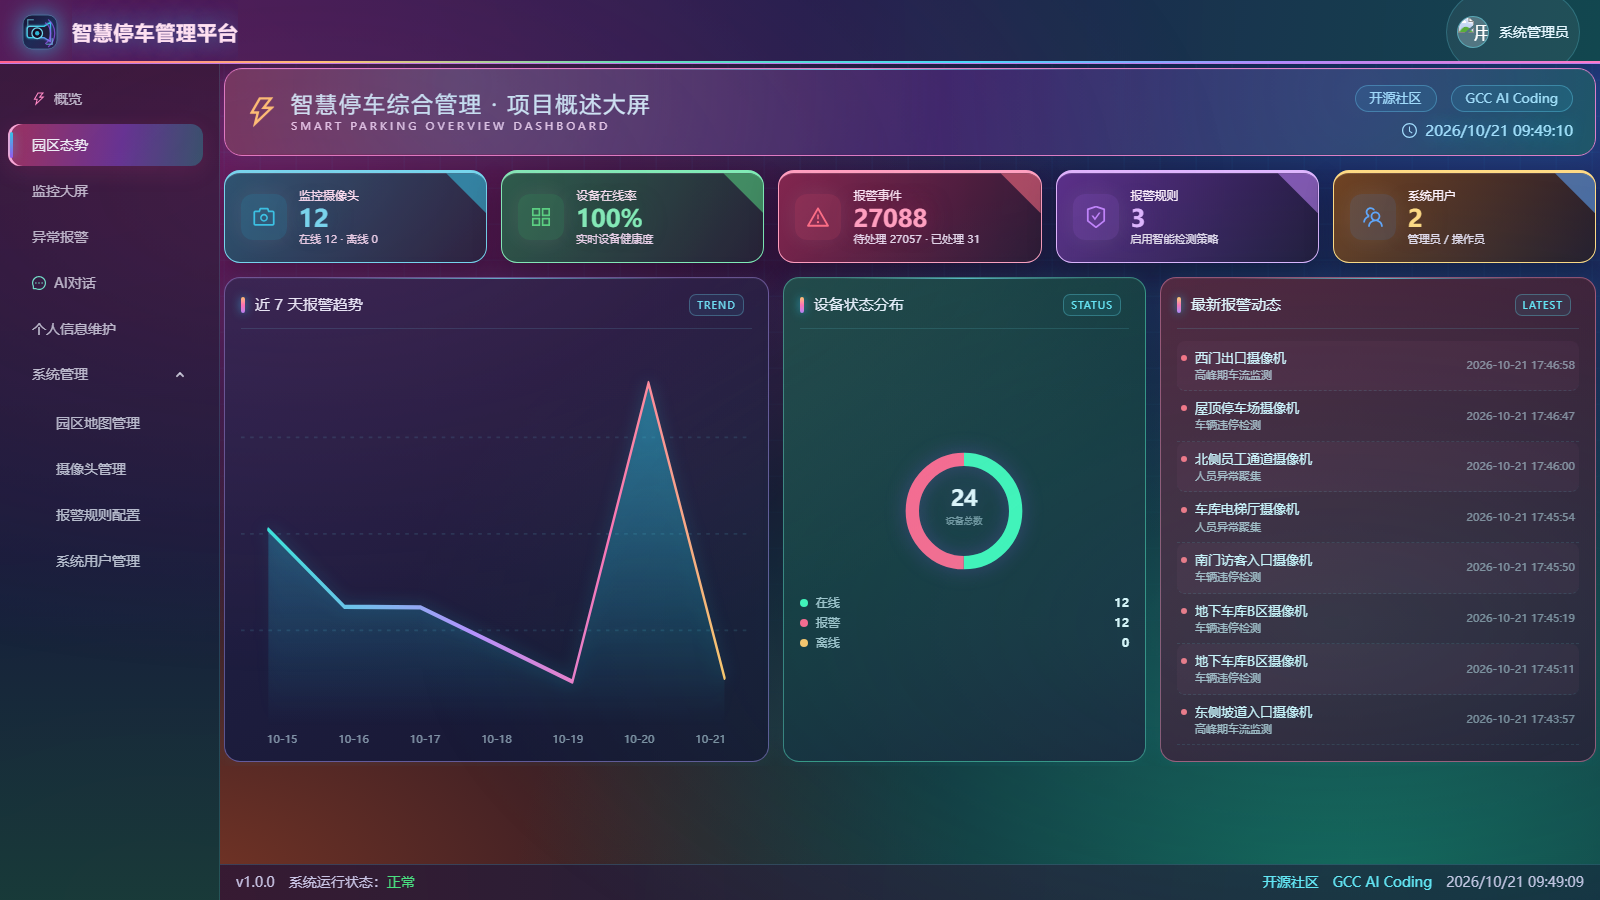Click the lightning bolt icon in the header banner

click(262, 111)
